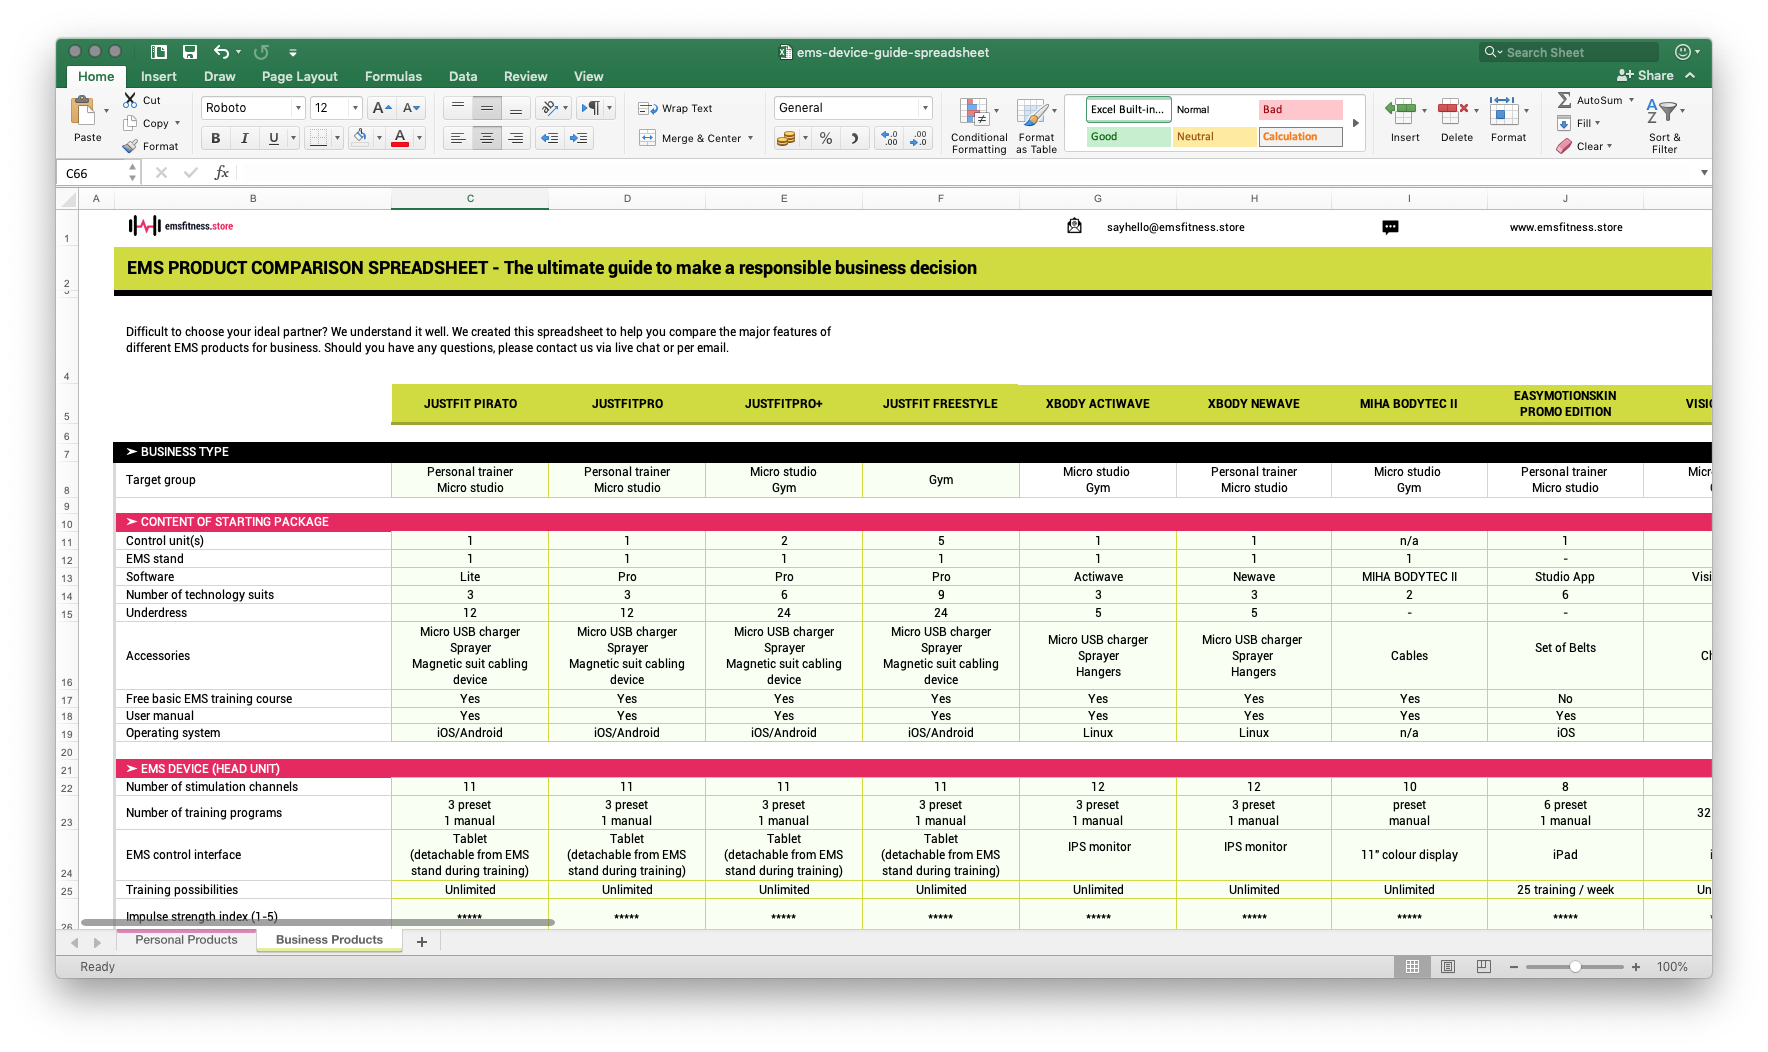Open the Personal Products sheet tab
Viewport: 1768px width, 1052px height.
coord(185,940)
